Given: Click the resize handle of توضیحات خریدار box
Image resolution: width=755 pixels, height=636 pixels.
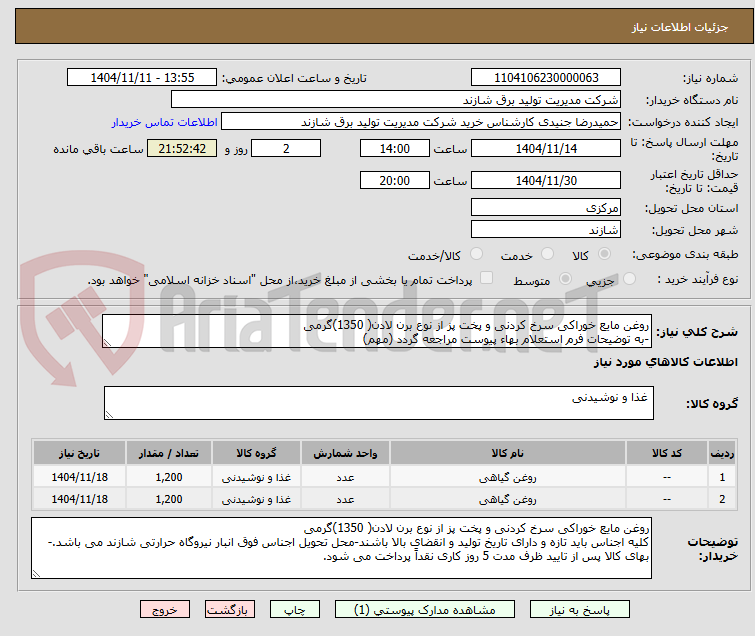Looking at the screenshot, I should pos(36,573).
